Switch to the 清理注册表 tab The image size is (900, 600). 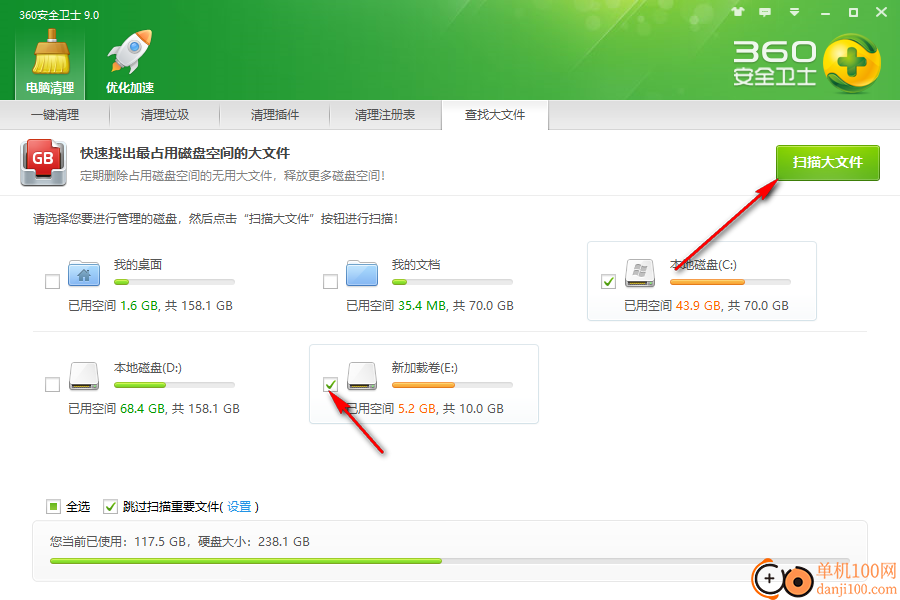coord(385,115)
